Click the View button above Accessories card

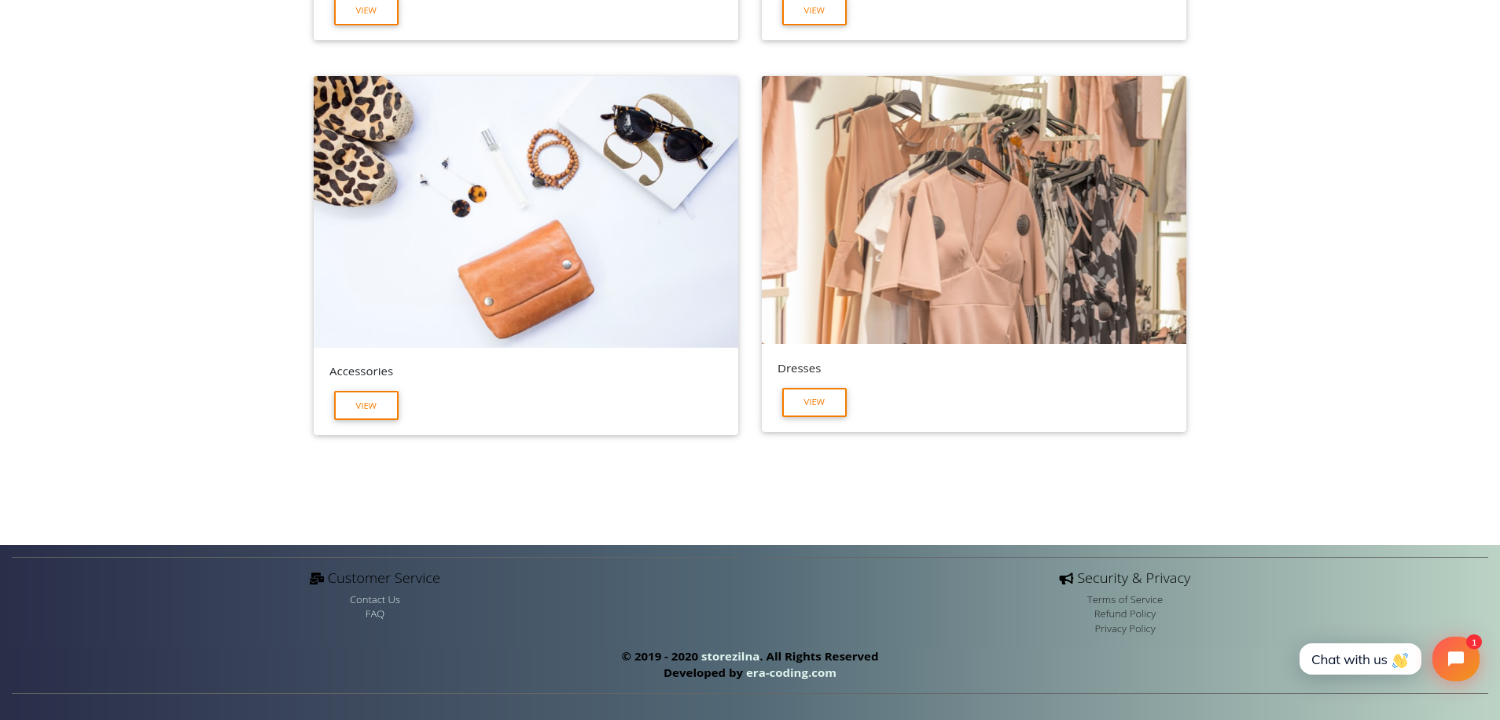pyautogui.click(x=366, y=11)
